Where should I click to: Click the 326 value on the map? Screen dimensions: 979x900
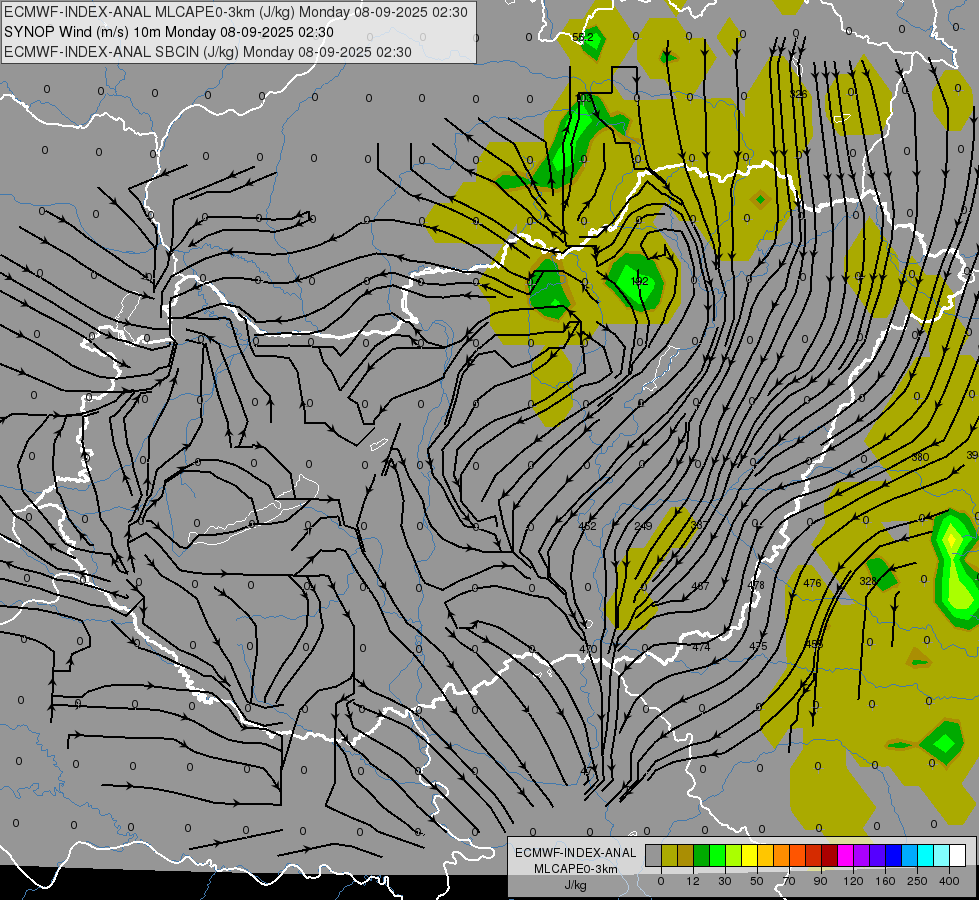click(x=799, y=94)
